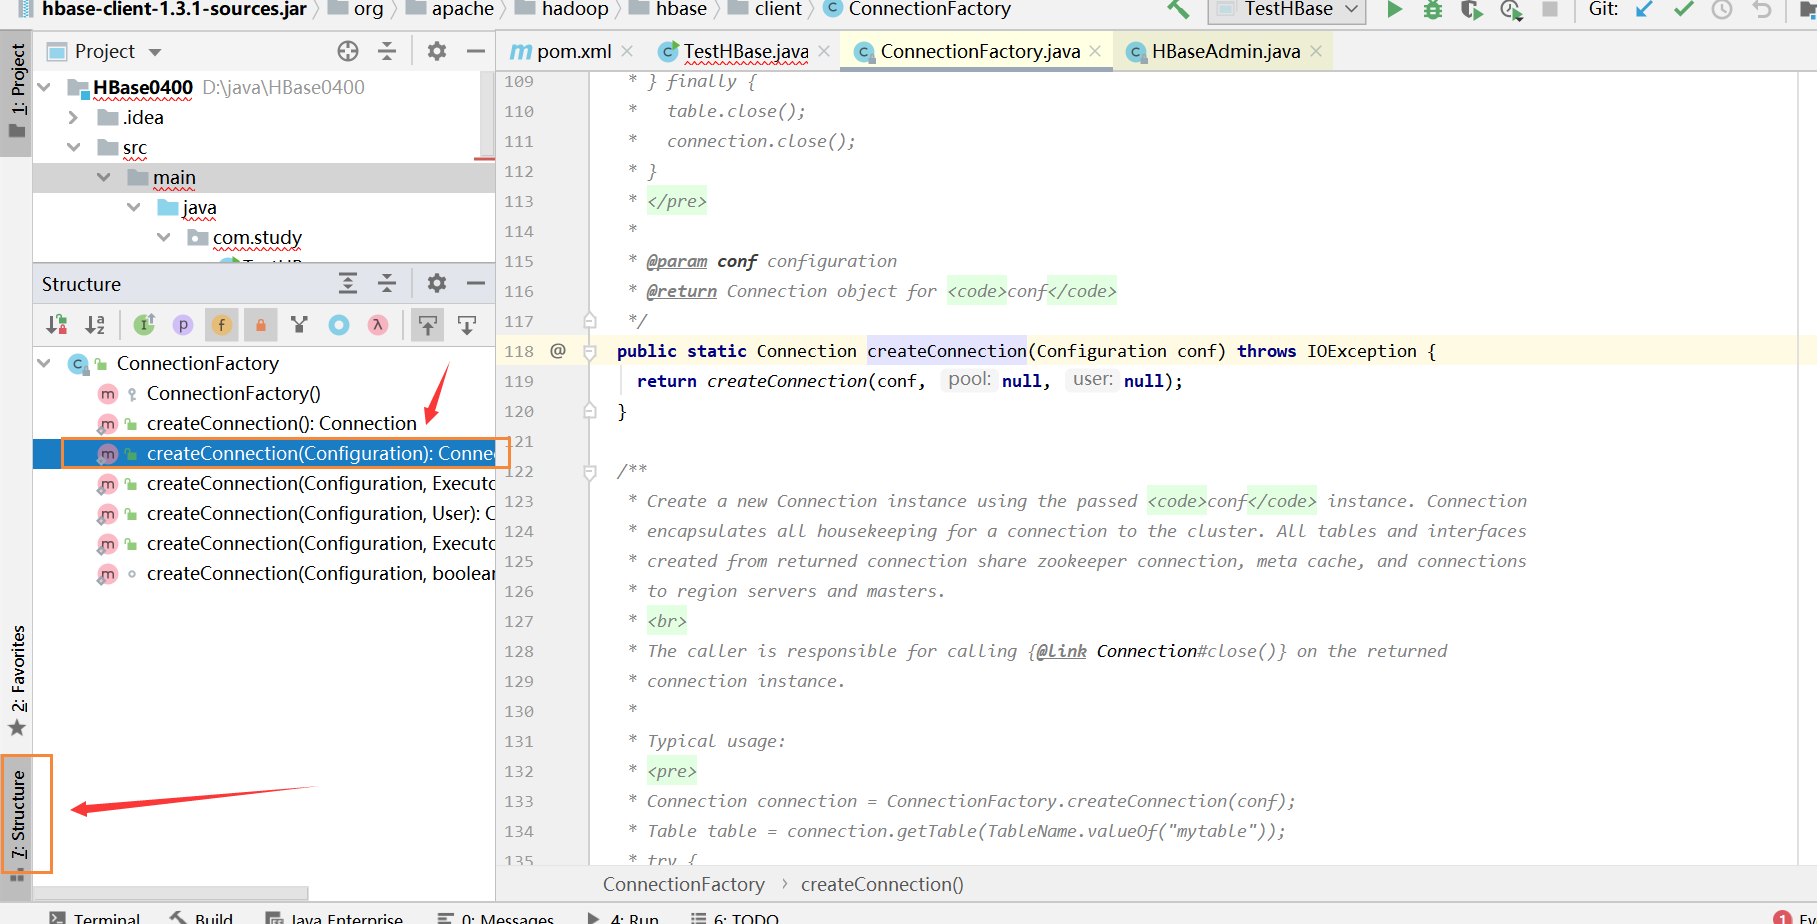Viewport: 1817px width, 924px height.
Task: Open the Terminal tool window
Action: [x=95, y=918]
